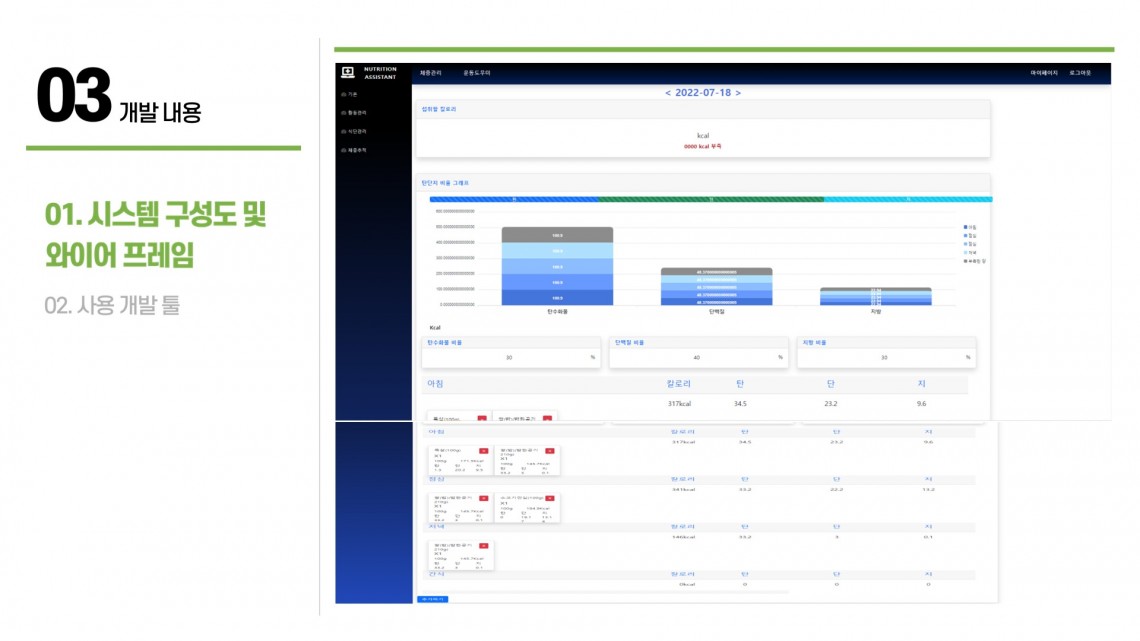Open the 운동도우미 top menu
Screen dimensions: 1140x641
click(x=477, y=73)
